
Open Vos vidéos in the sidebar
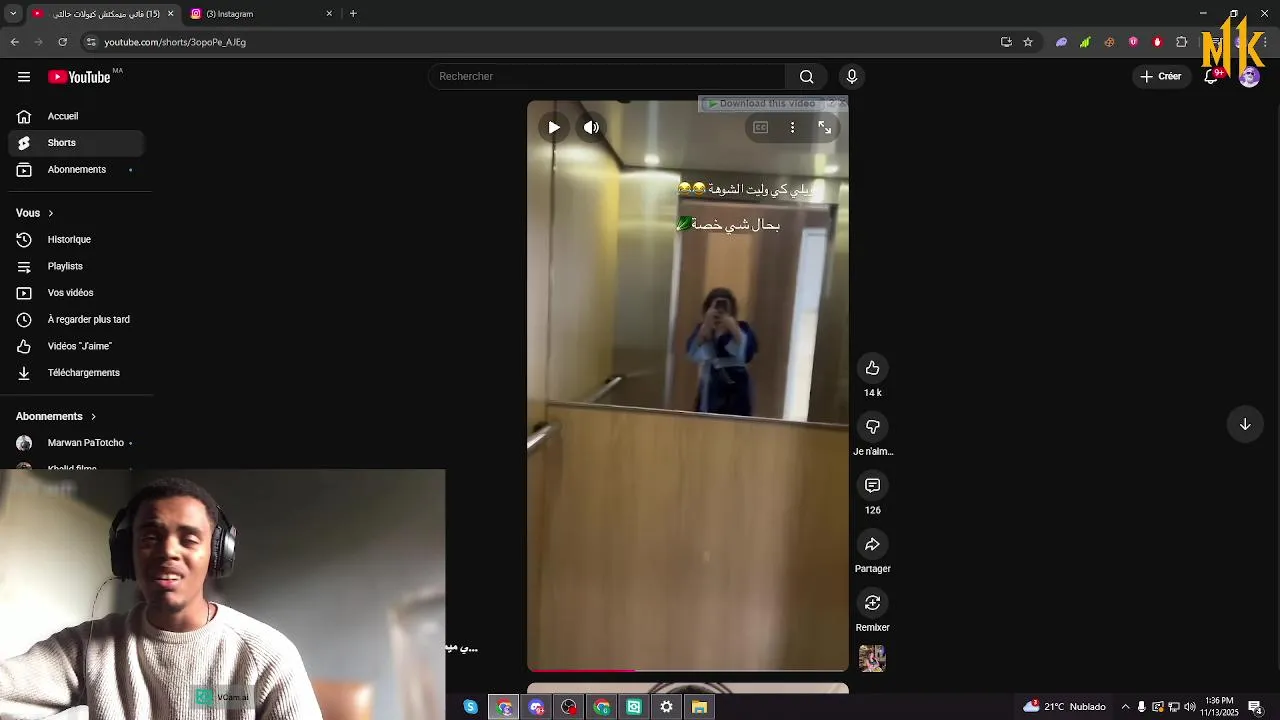coord(76,293)
